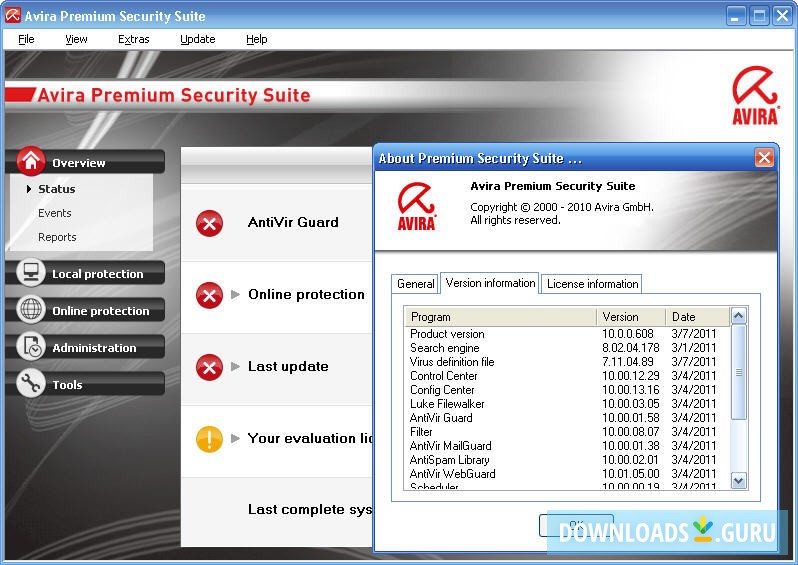
Task: Click date 3/1/2011 for Search engine
Action: [x=694, y=348]
